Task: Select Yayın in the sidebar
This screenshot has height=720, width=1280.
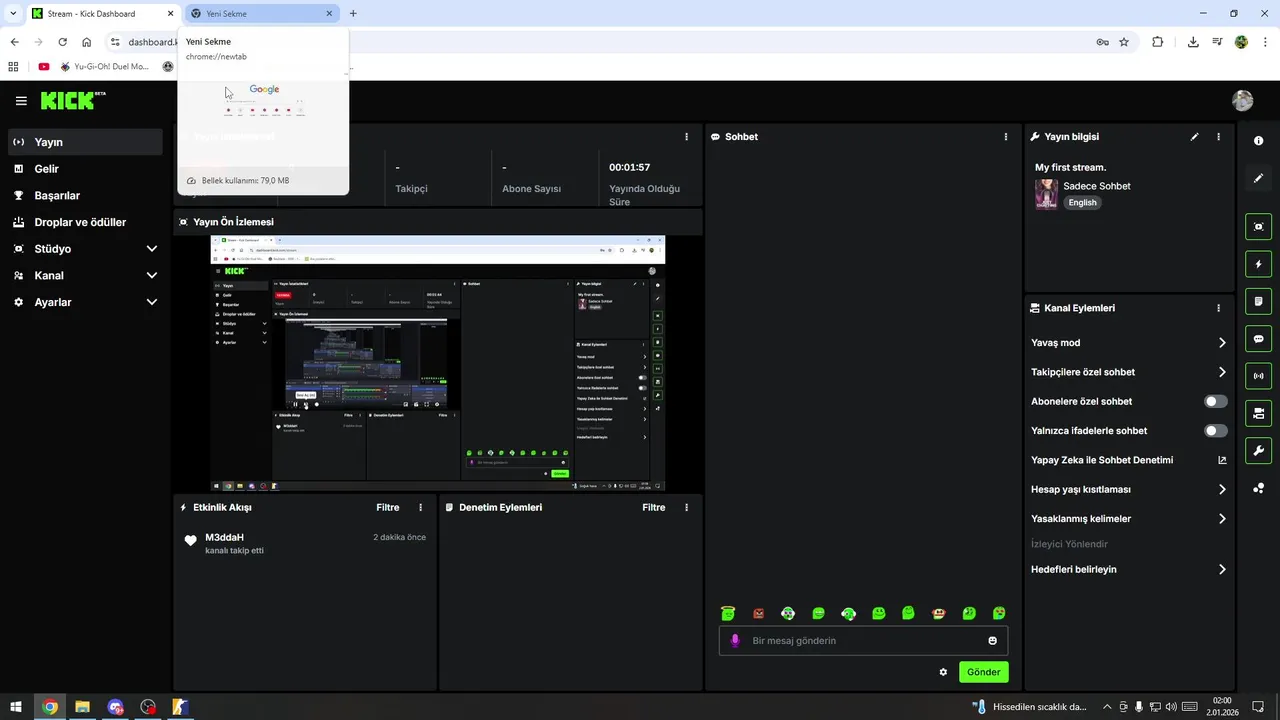Action: coord(85,142)
